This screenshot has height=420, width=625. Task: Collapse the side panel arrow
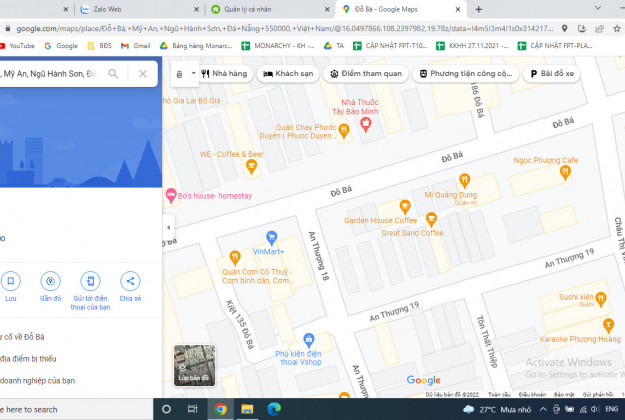click(168, 228)
